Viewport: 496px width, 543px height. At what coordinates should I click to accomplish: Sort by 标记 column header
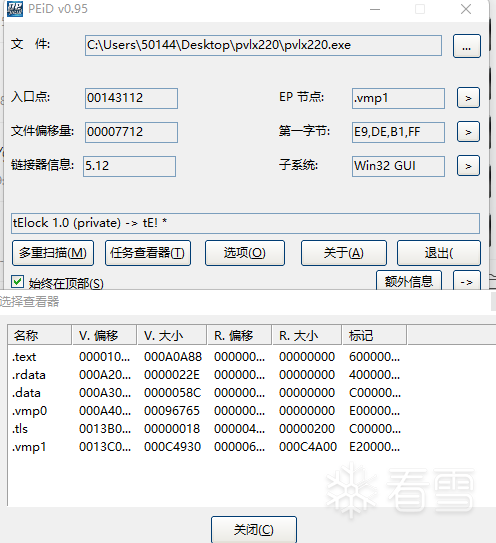click(x=375, y=335)
